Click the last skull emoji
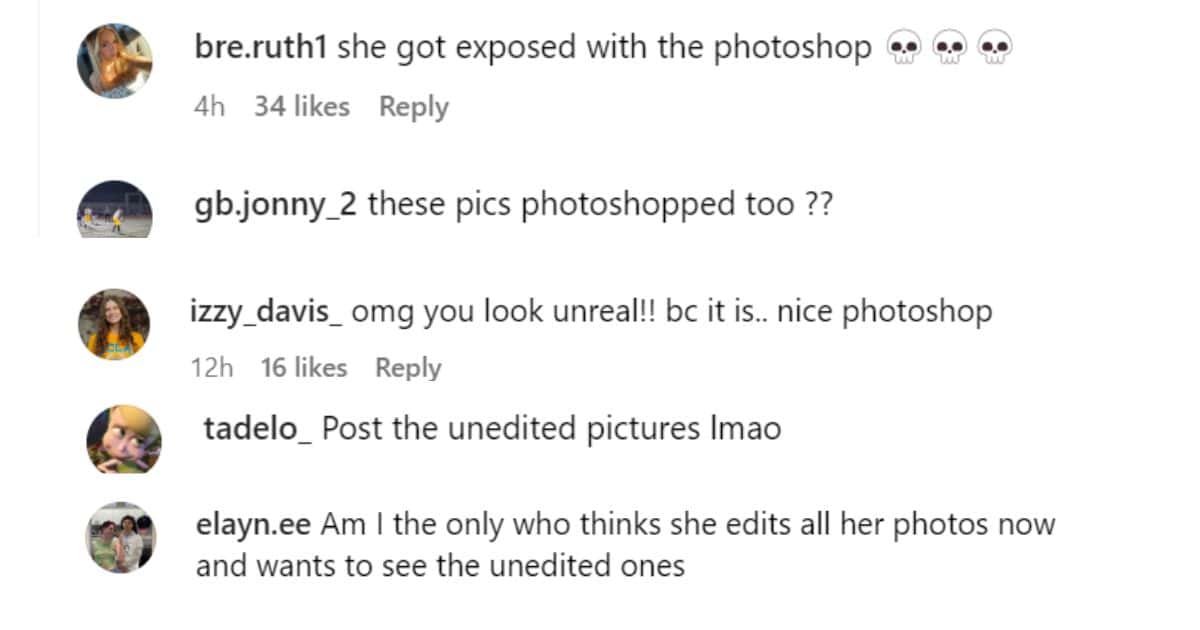The height and width of the screenshot is (630, 1200). click(995, 48)
